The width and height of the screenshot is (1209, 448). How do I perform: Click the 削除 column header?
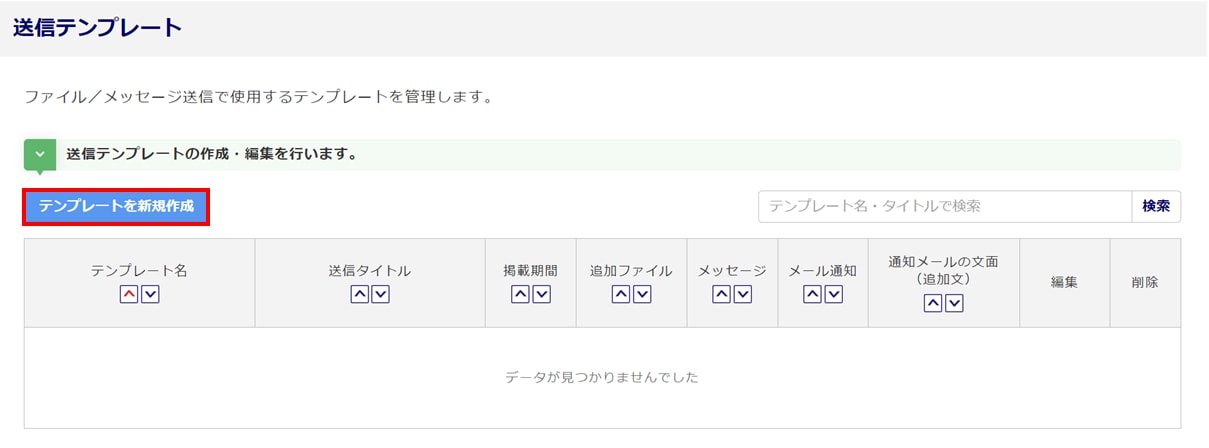(x=1145, y=282)
